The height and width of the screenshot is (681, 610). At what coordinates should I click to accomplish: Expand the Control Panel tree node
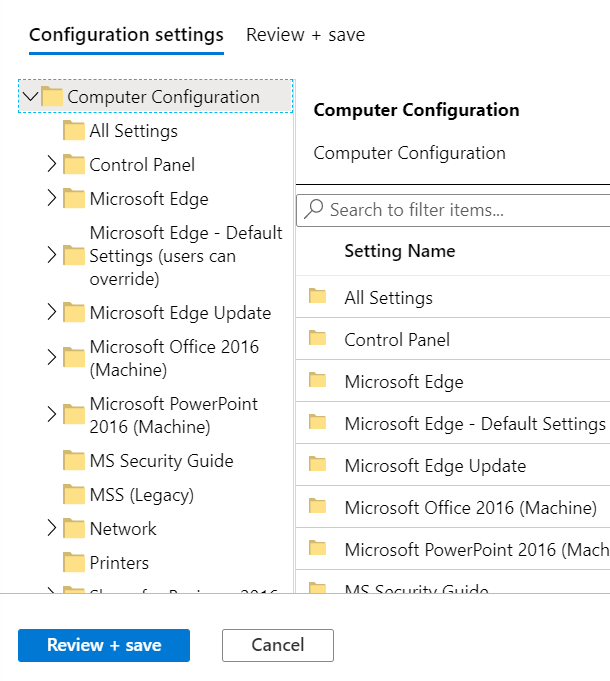(x=52, y=165)
